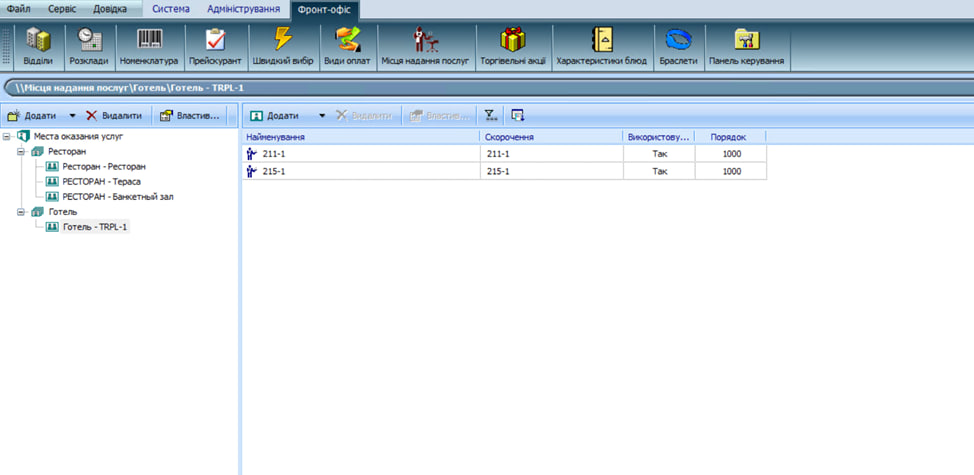
Task: Switch to the Адміністрування tab
Action: pyautogui.click(x=243, y=8)
